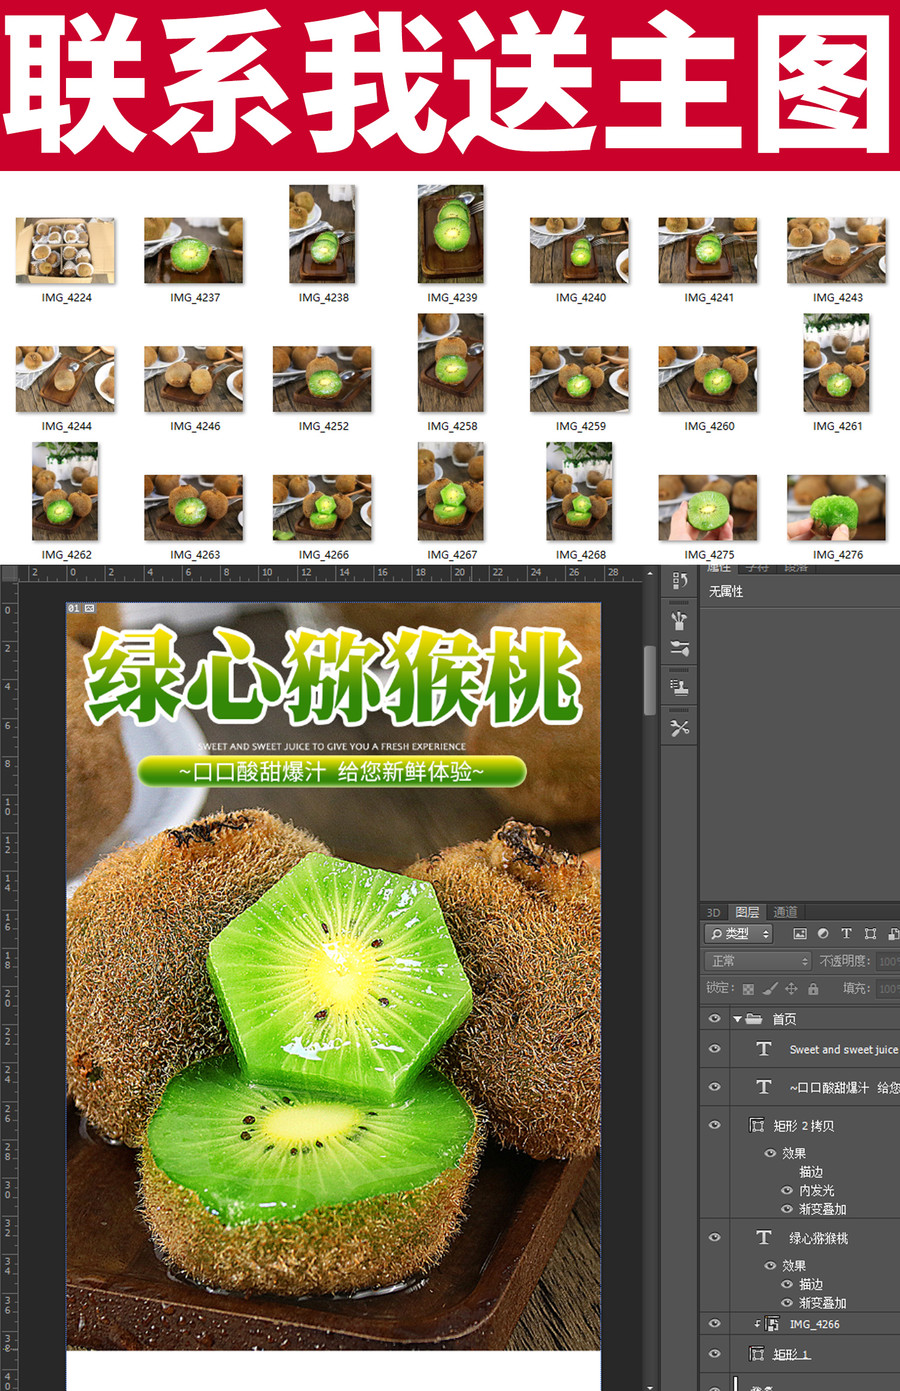This screenshot has height=1391, width=900.
Task: Select thumbnail IMG_4237
Action: [x=194, y=250]
